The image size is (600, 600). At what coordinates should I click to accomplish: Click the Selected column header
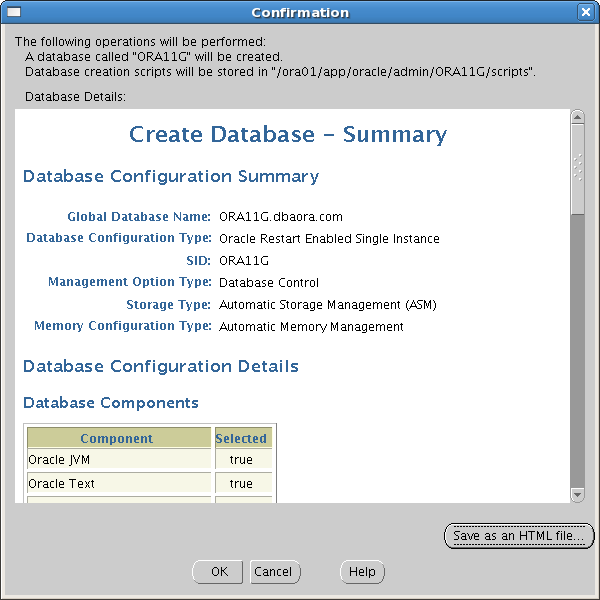(x=243, y=438)
